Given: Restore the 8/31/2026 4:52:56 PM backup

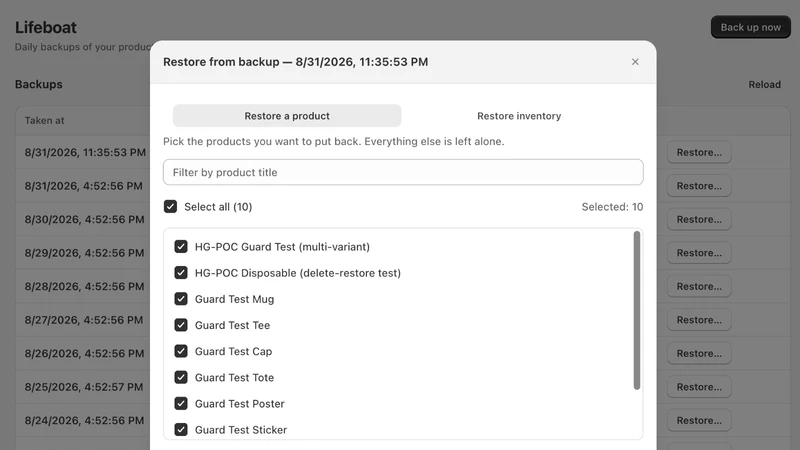Looking at the screenshot, I should (x=699, y=186).
